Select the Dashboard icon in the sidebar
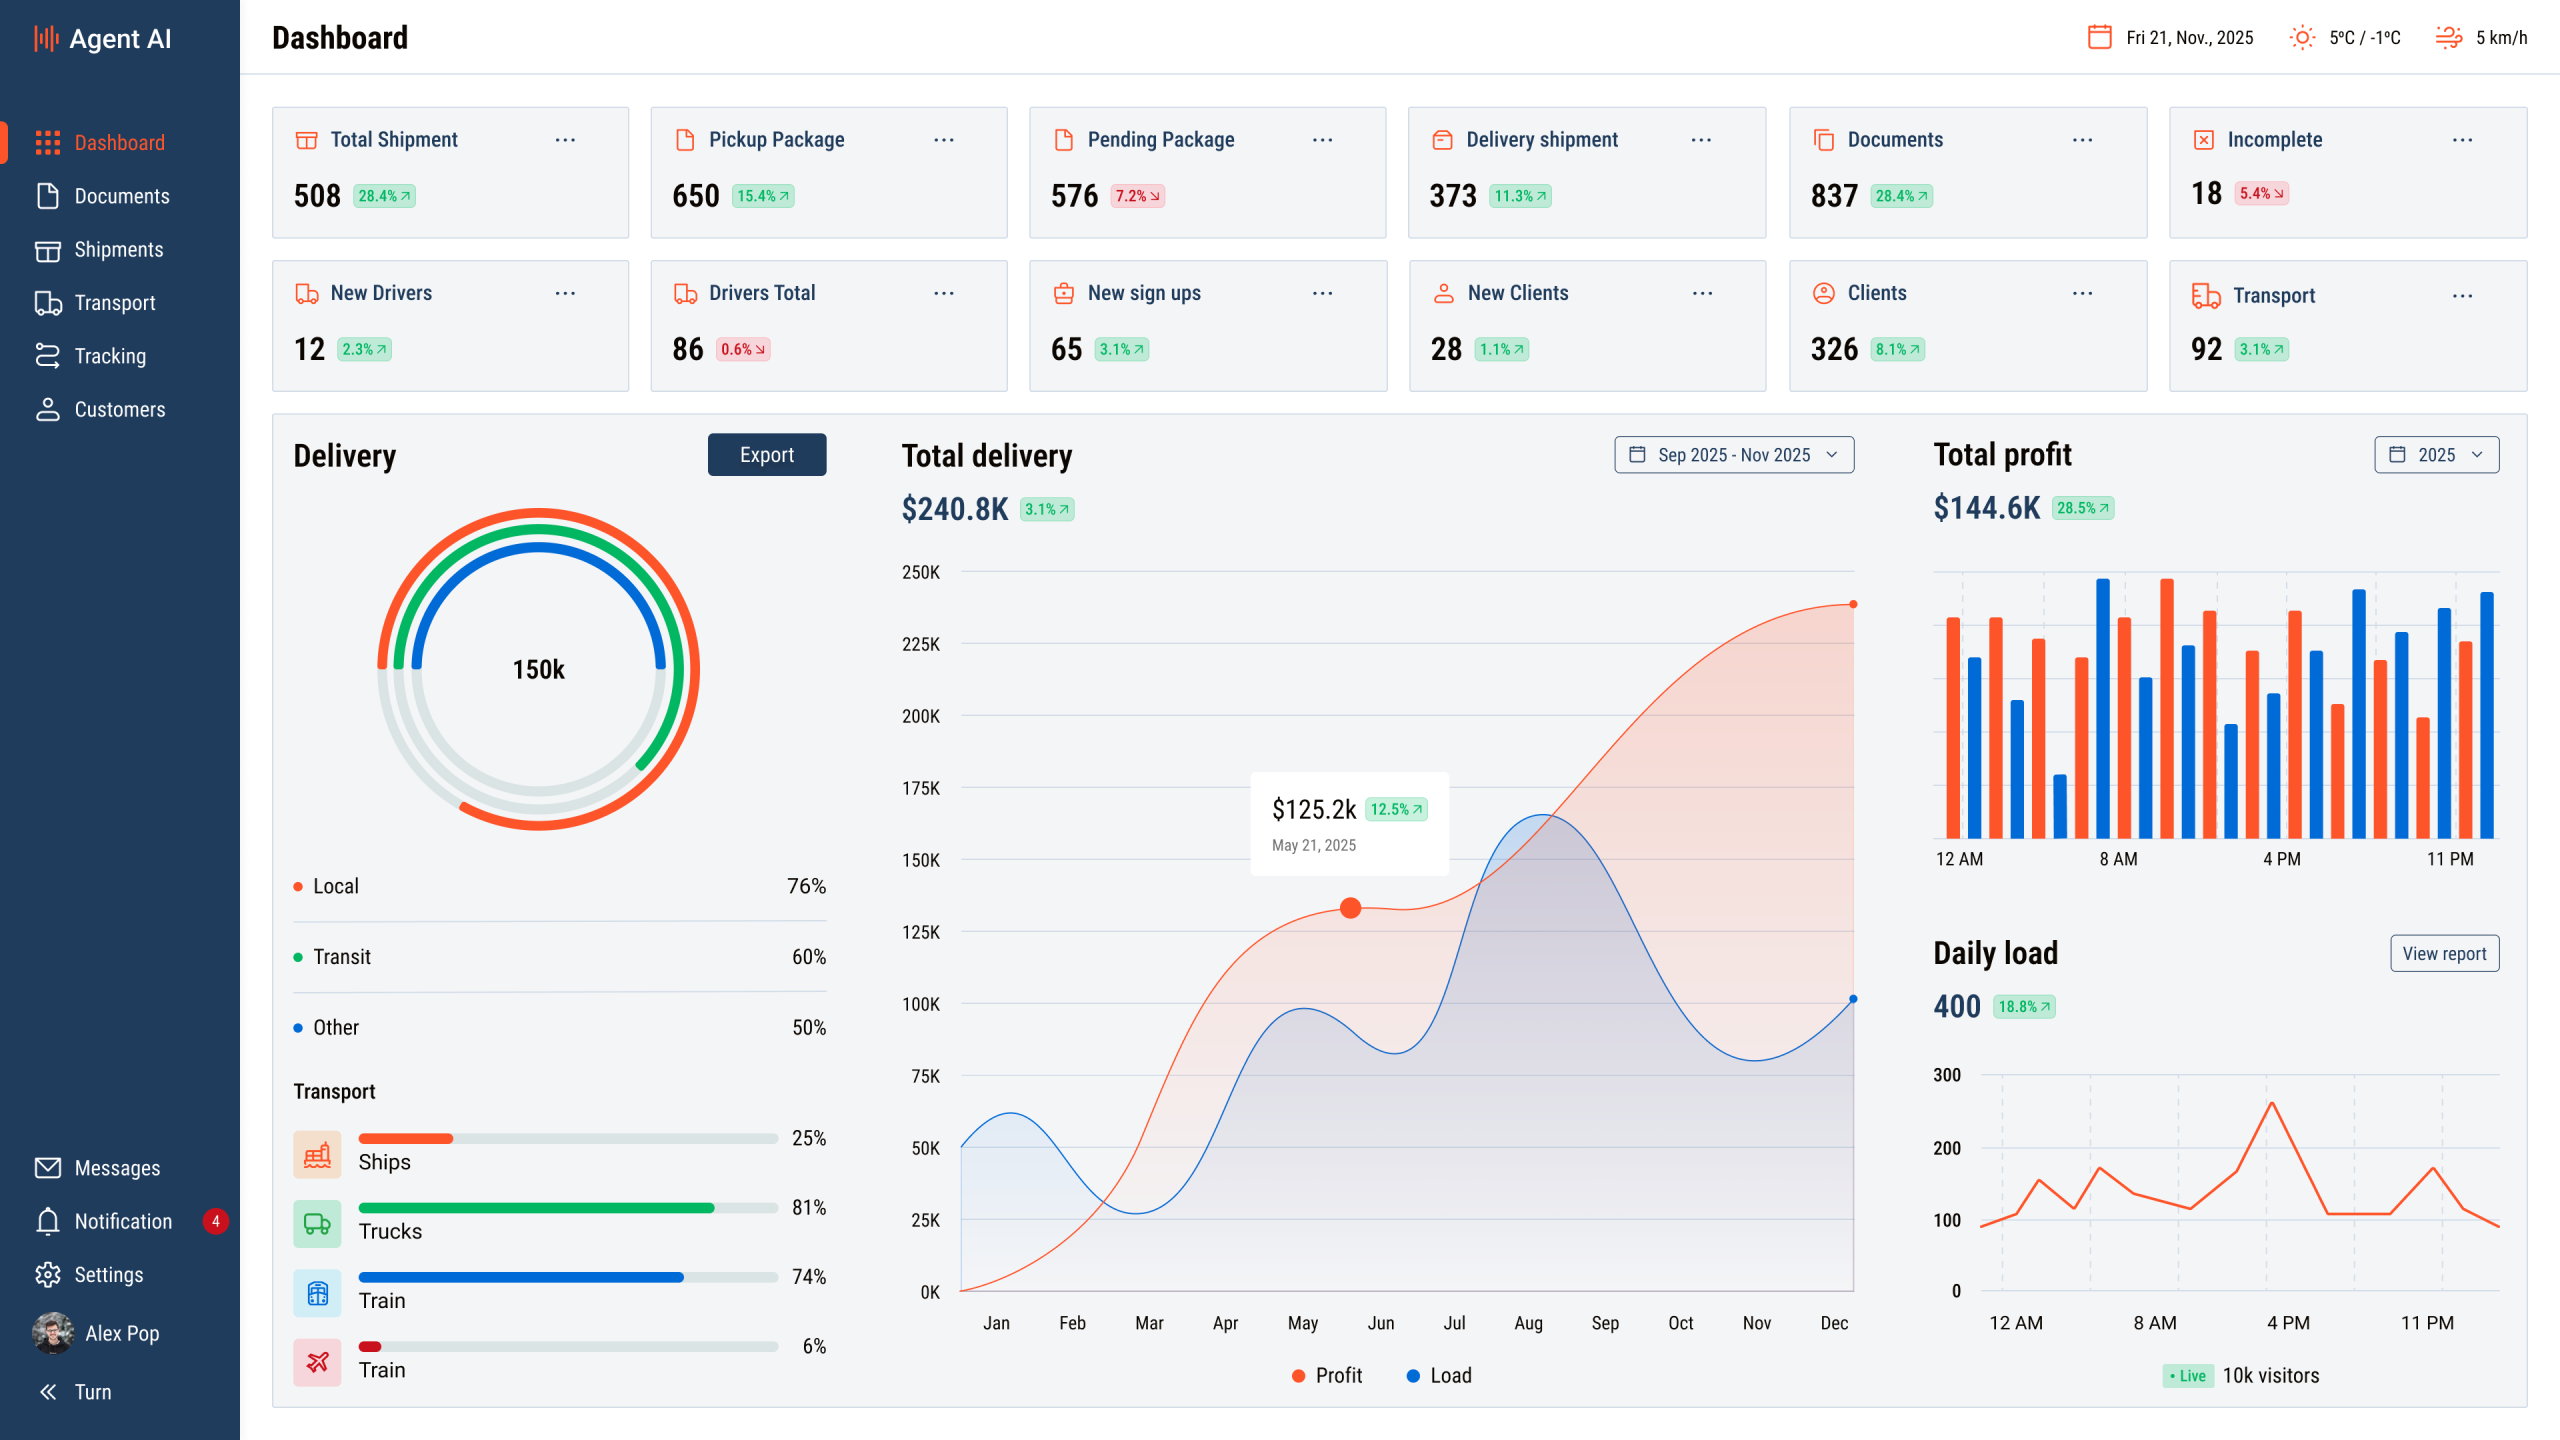The image size is (2560, 1440). 48,142
